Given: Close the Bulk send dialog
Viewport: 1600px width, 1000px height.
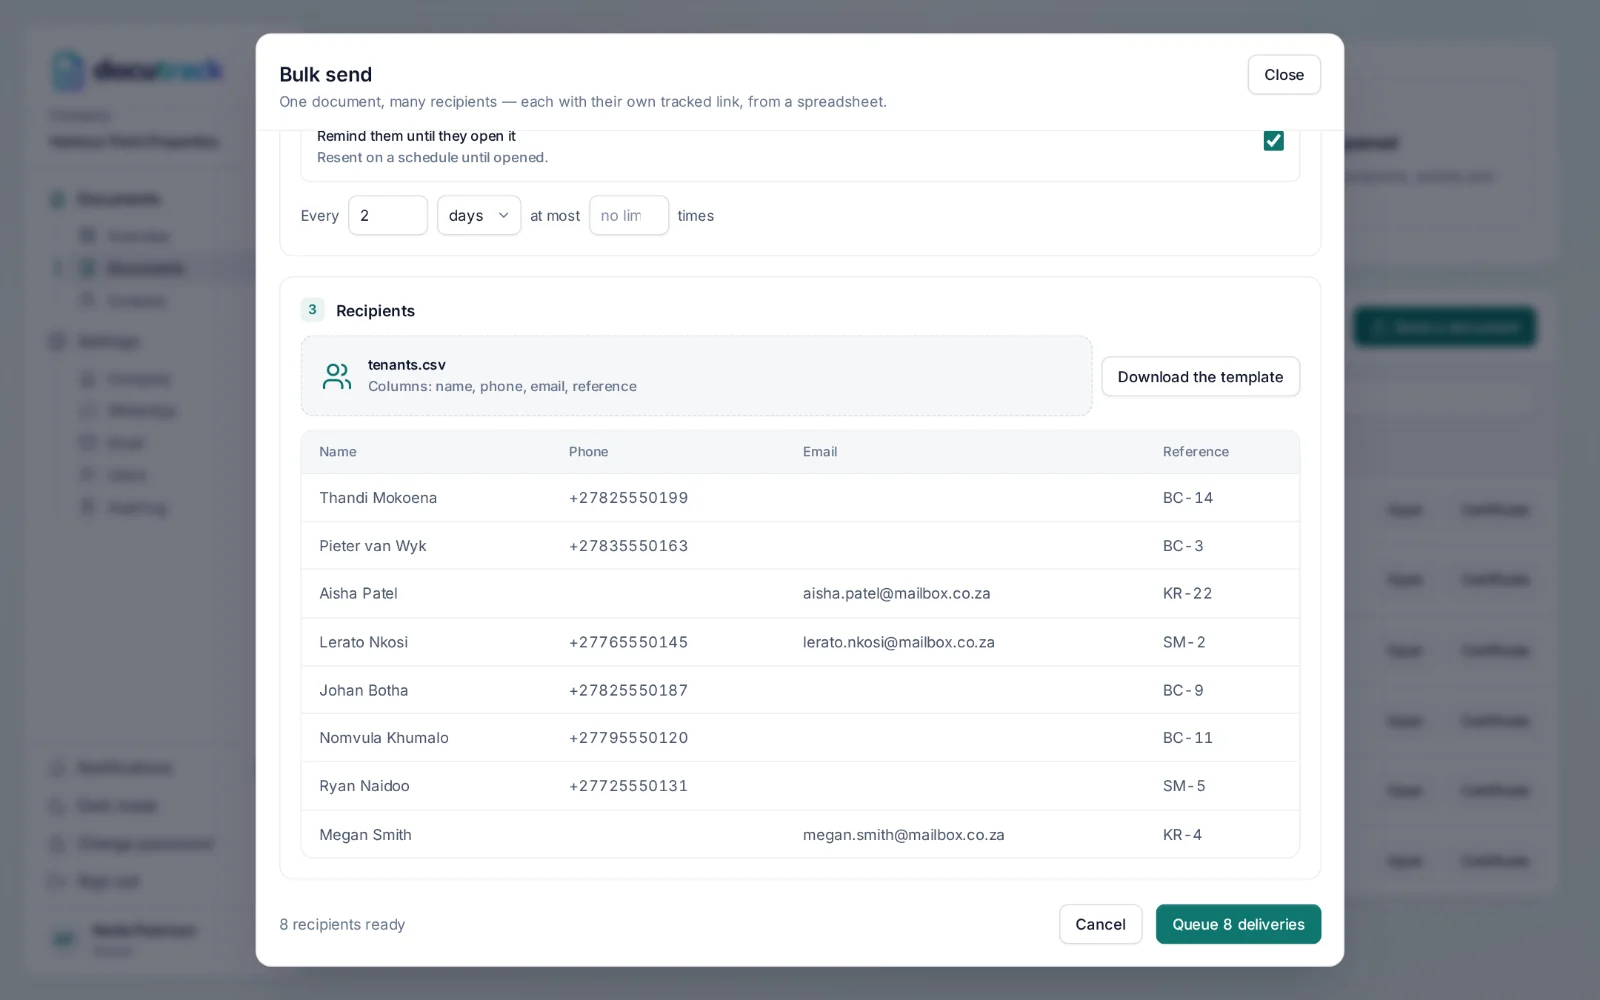Looking at the screenshot, I should 1284,75.
